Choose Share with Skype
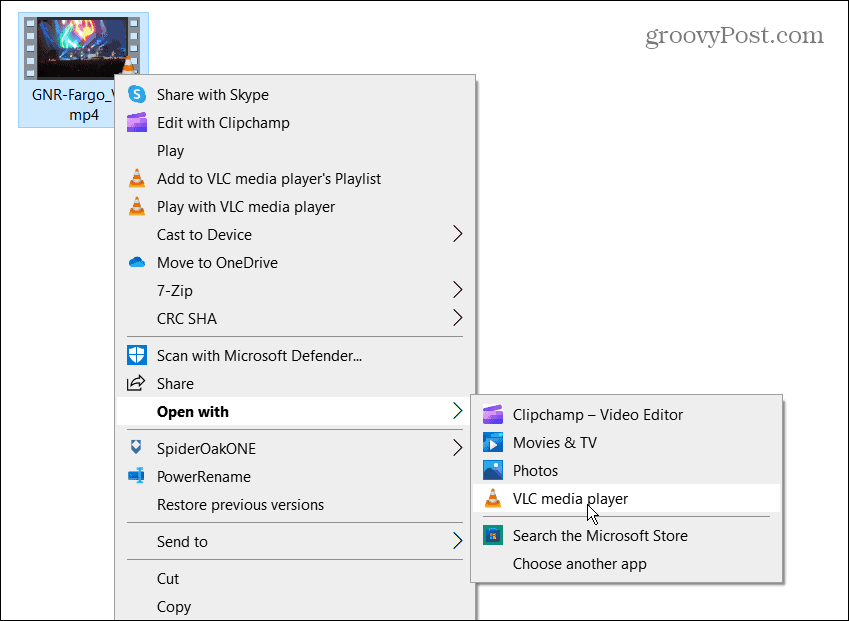849x621 pixels. (295, 94)
